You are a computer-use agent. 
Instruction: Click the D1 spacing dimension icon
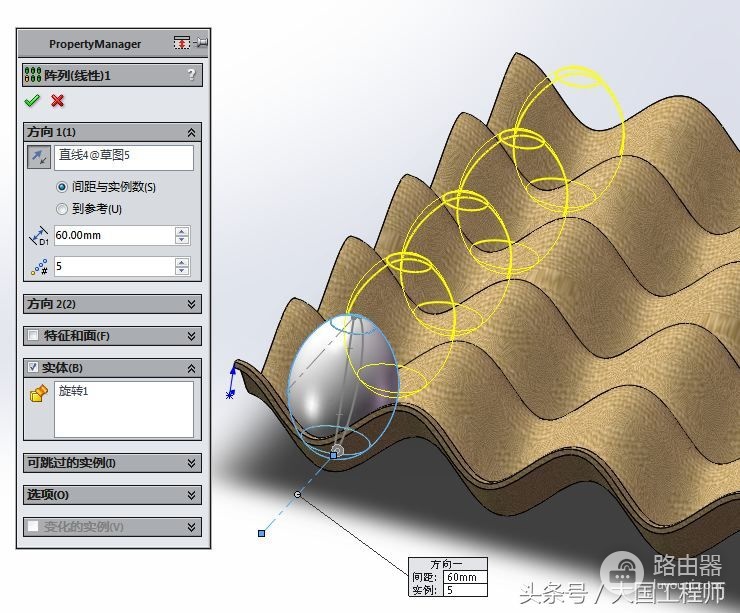[x=39, y=235]
